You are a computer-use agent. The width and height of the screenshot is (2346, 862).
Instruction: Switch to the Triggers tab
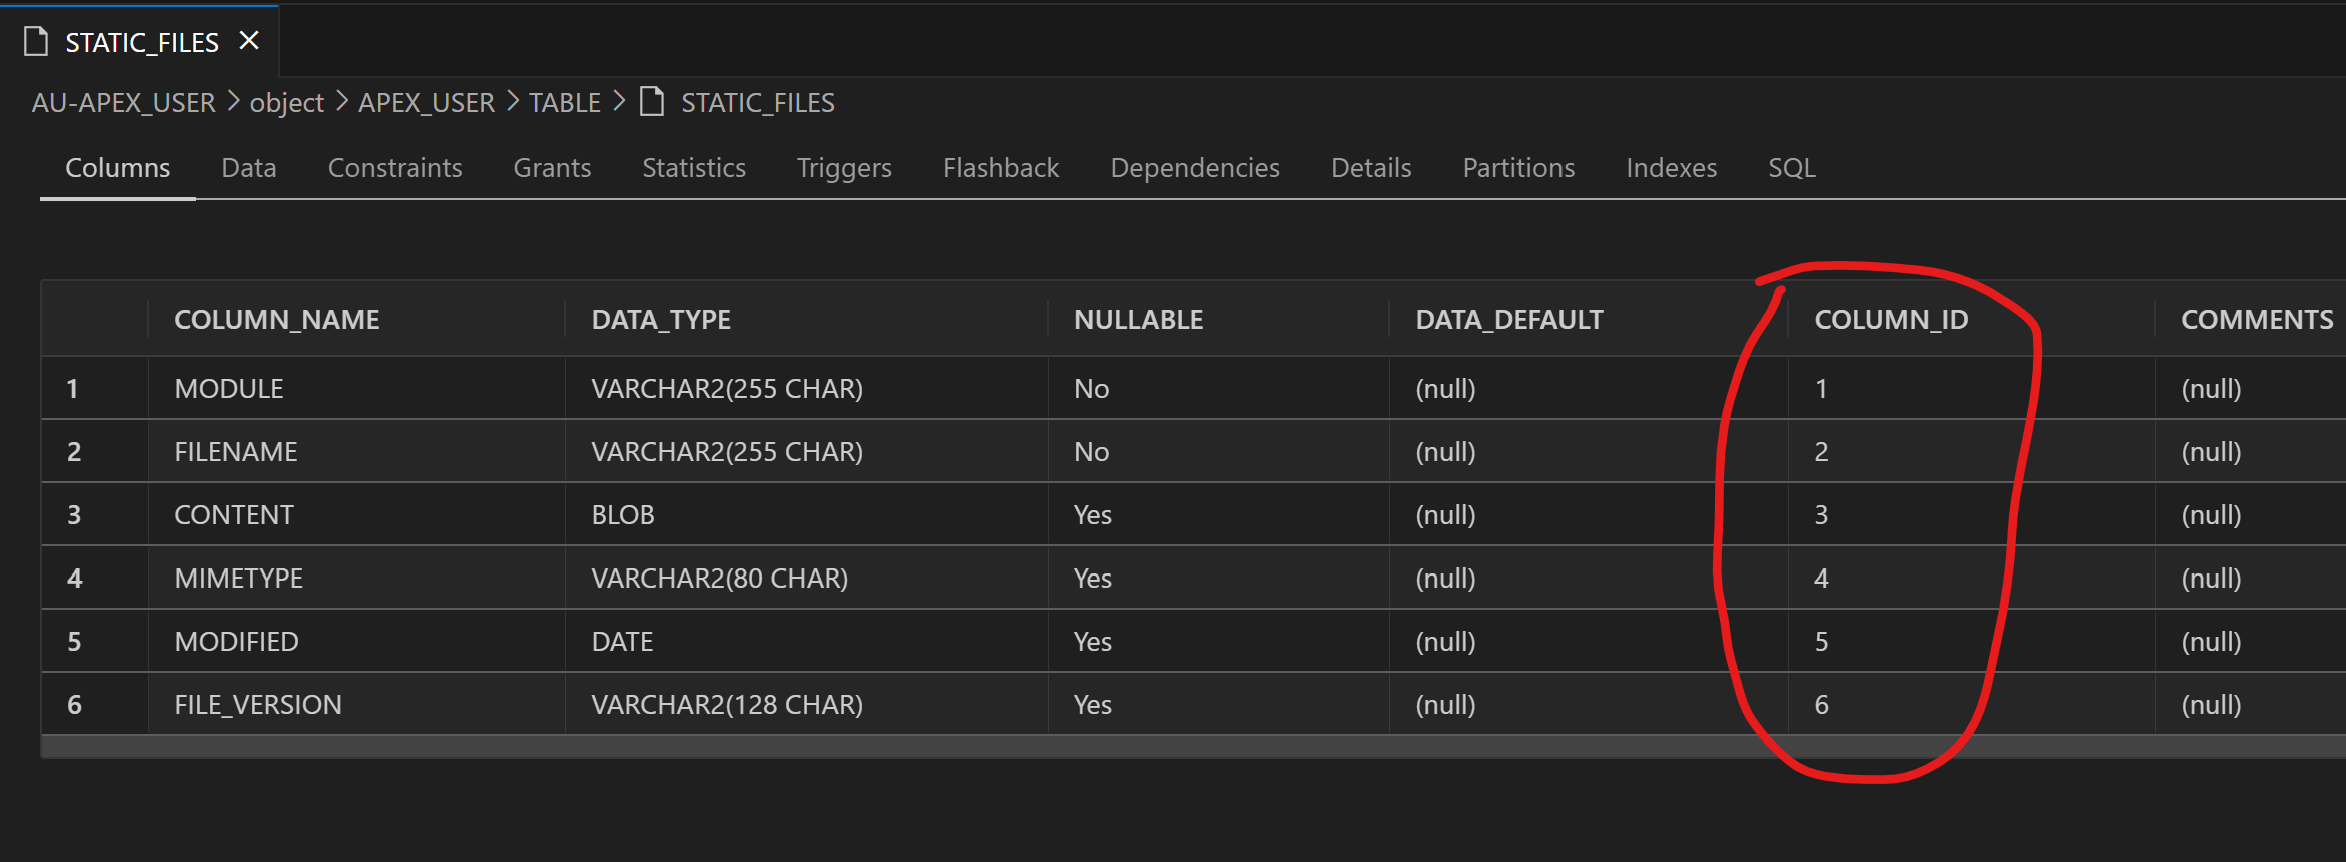coord(844,167)
